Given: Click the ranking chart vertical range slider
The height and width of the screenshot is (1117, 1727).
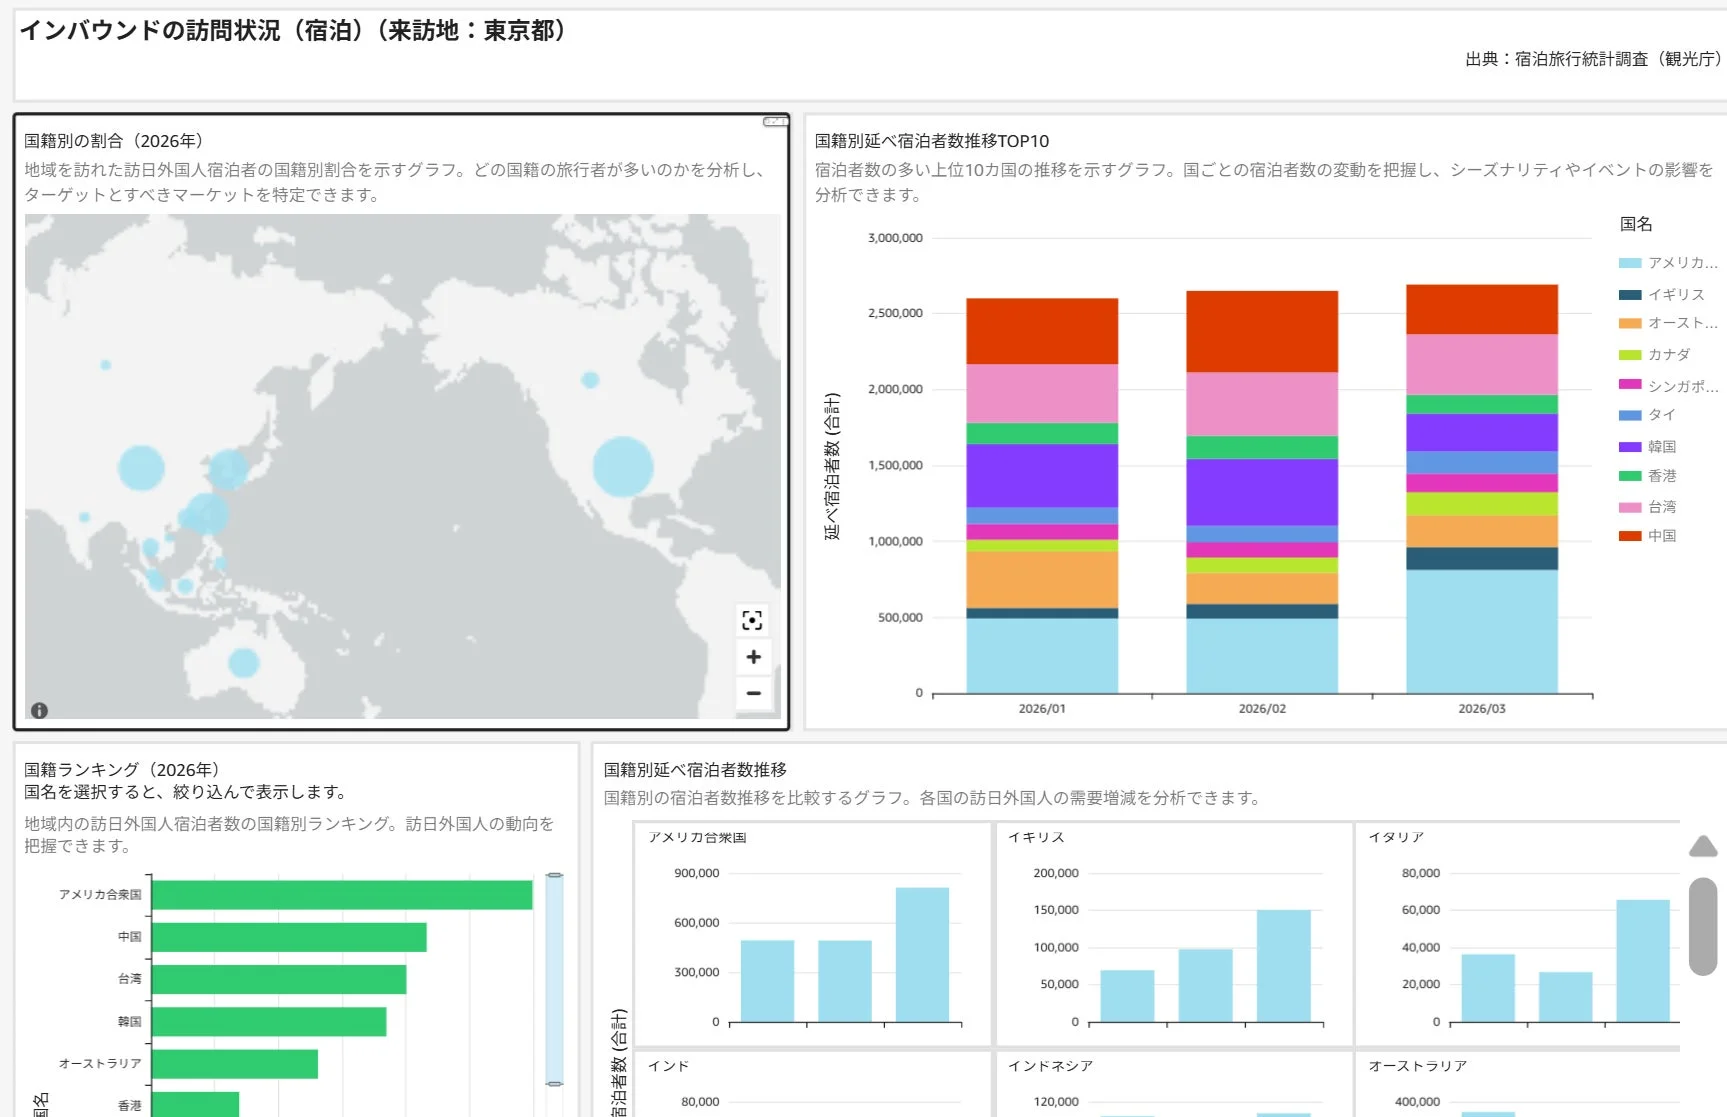Looking at the screenshot, I should 554,979.
